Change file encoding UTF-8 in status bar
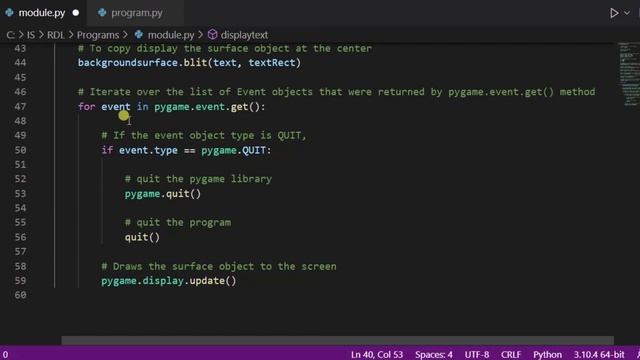 [x=477, y=354]
